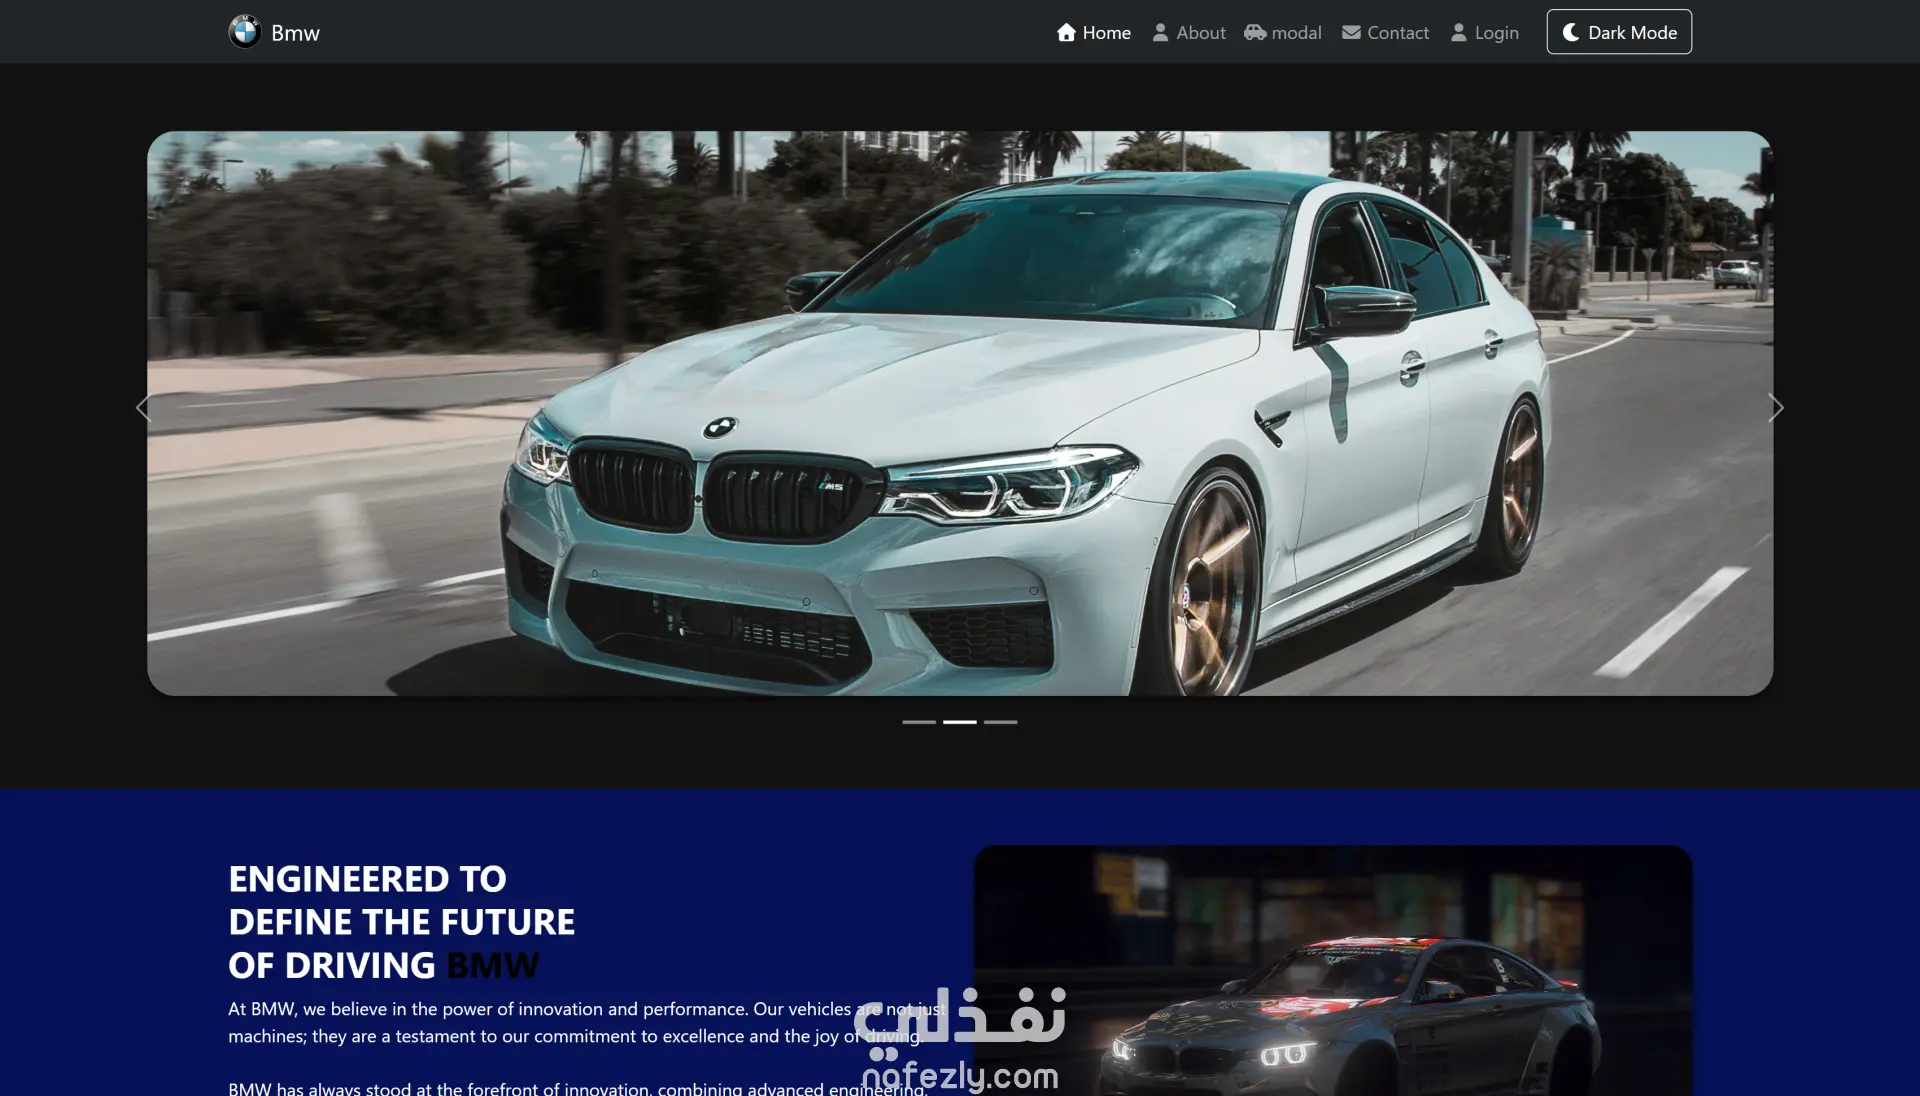This screenshot has height=1096, width=1920.
Task: Click the house icon beside Home
Action: click(x=1066, y=32)
